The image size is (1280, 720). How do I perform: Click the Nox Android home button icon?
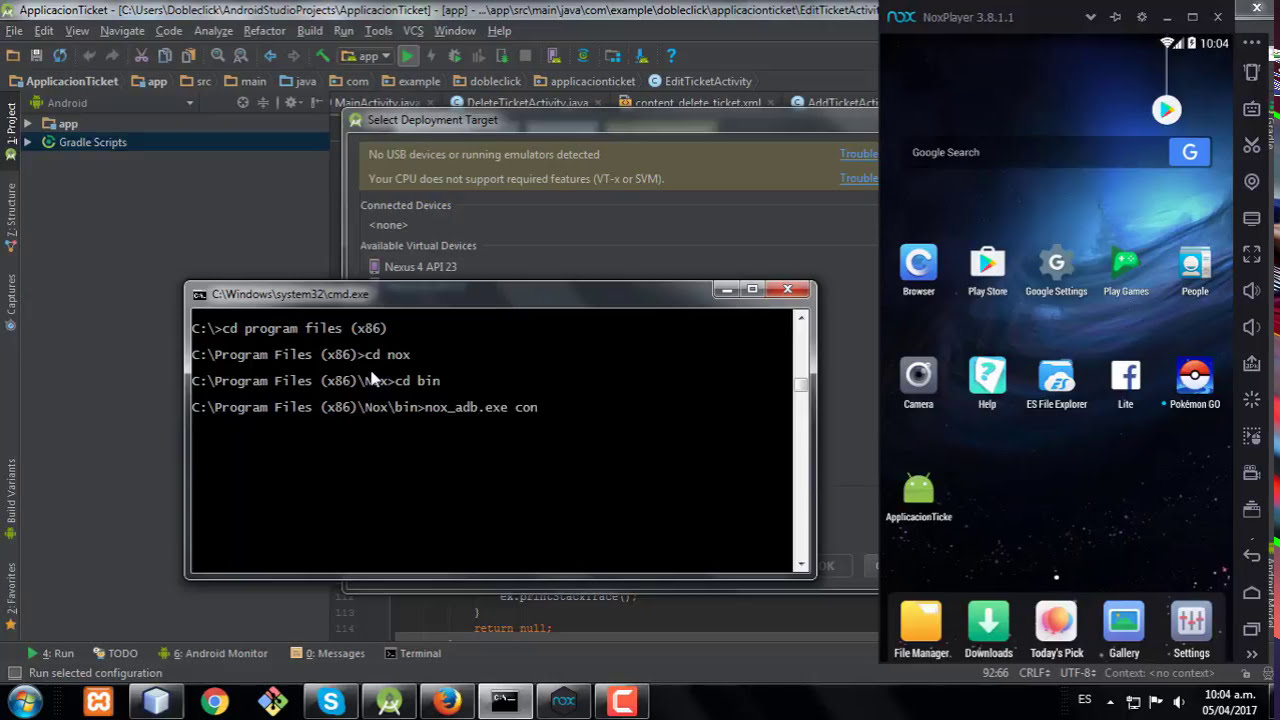pyautogui.click(x=1252, y=593)
